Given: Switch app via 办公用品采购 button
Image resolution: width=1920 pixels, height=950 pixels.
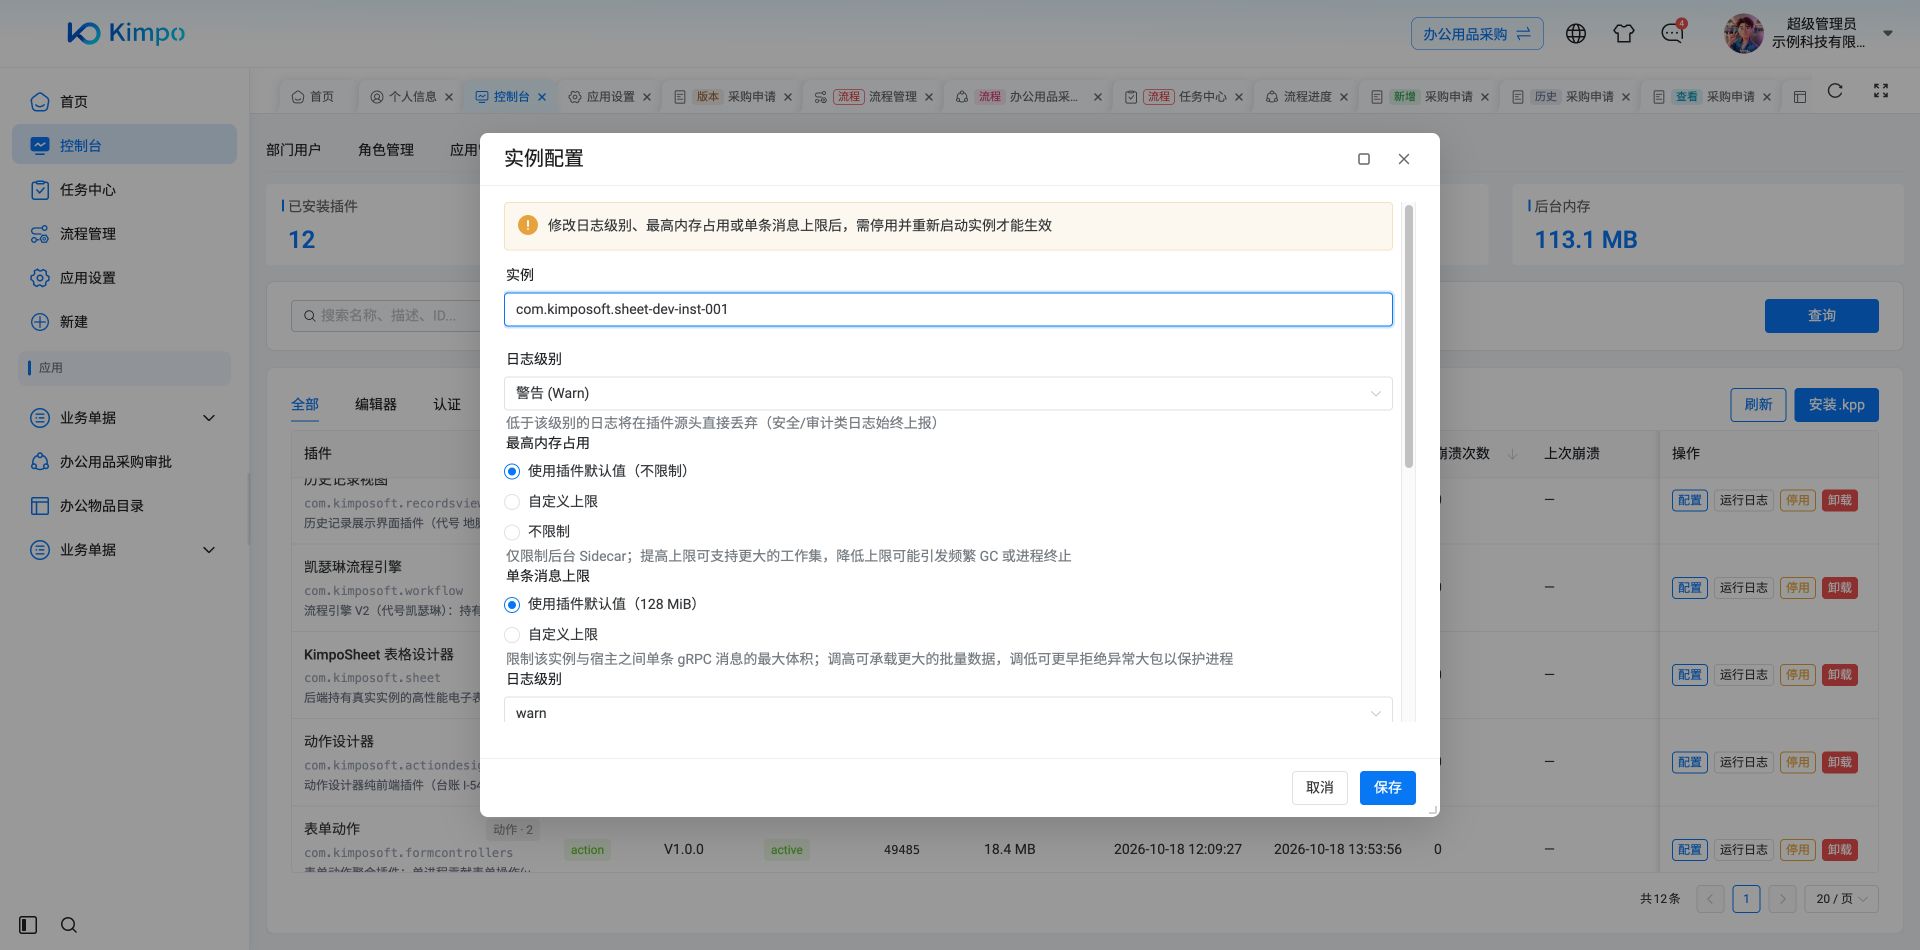Looking at the screenshot, I should click(1477, 34).
